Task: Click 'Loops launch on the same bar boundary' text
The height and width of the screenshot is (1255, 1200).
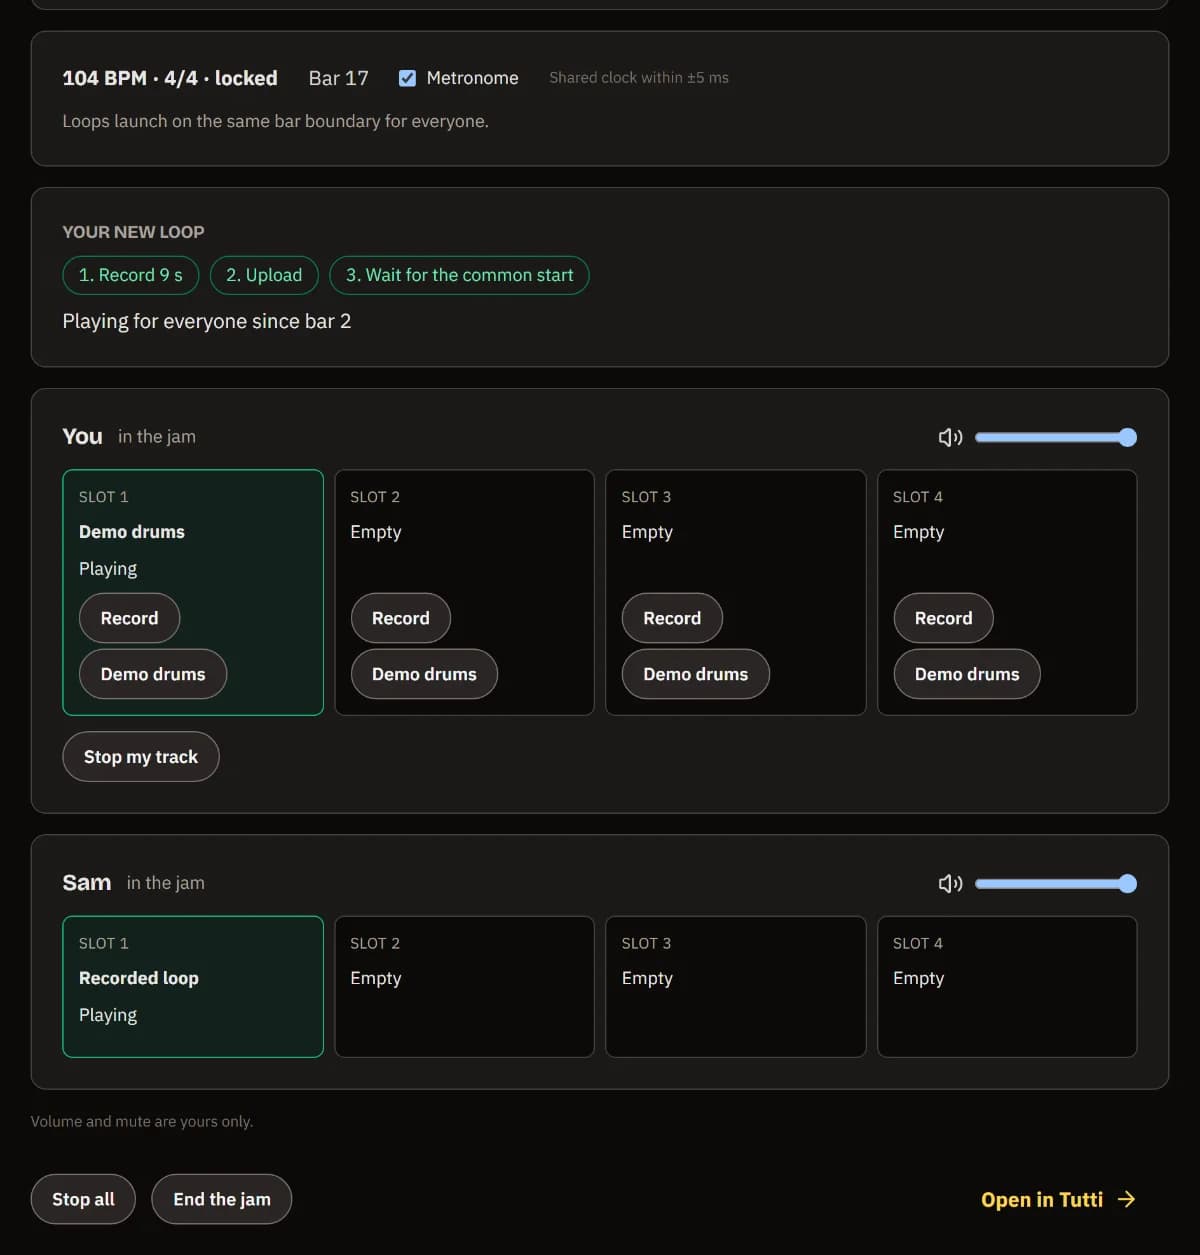Action: tap(275, 121)
